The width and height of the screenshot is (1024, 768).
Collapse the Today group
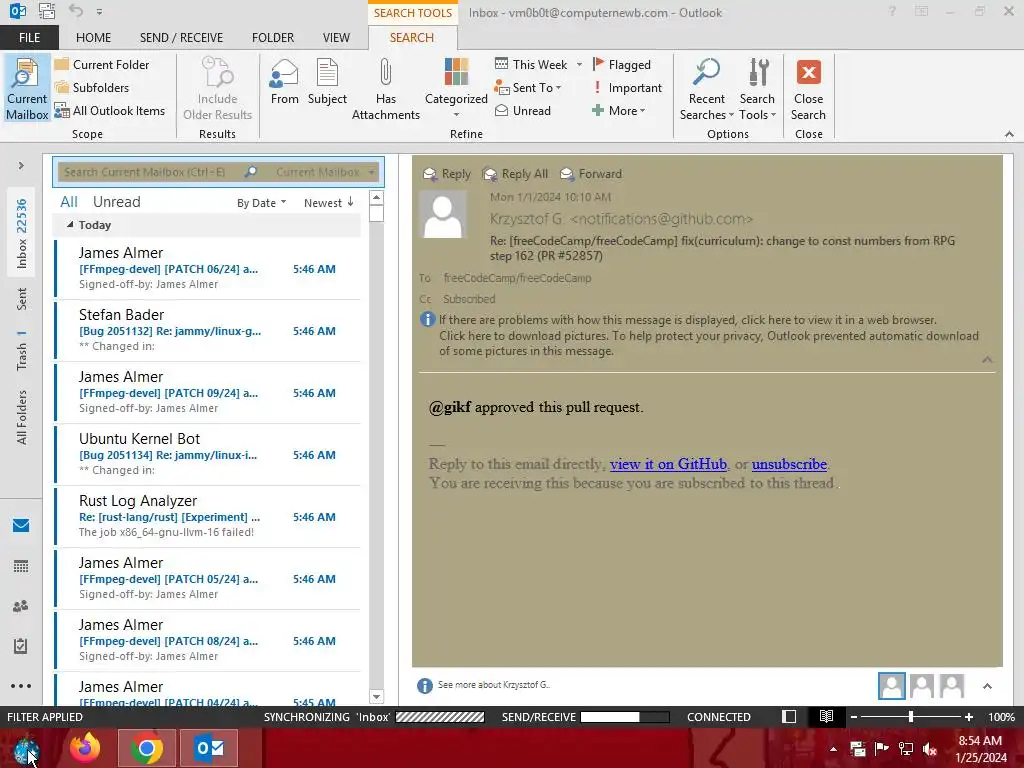[x=70, y=225]
